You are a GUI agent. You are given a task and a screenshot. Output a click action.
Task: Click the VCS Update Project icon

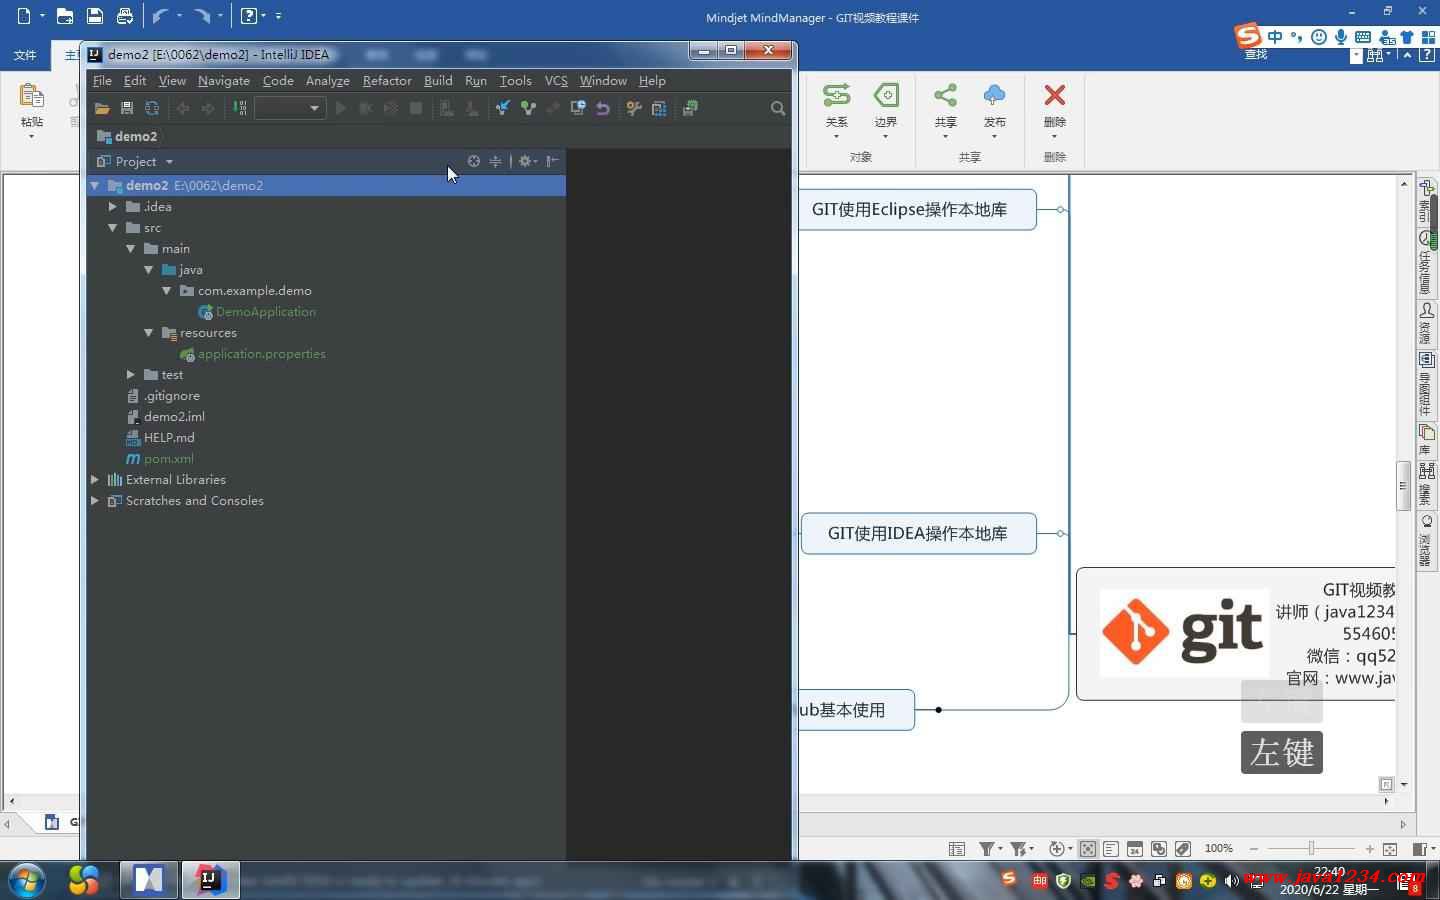503,108
